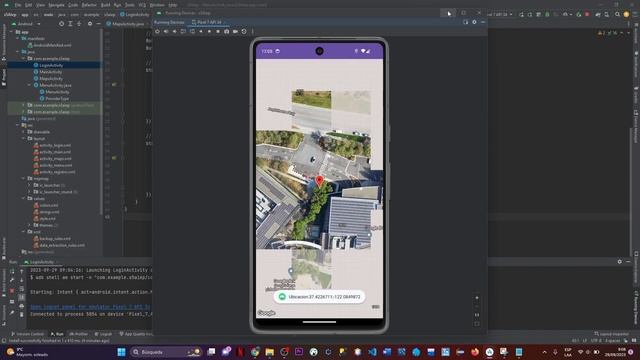Screen dimensions: 640x360
Task: Open the Build menu
Action: coord(106,5)
